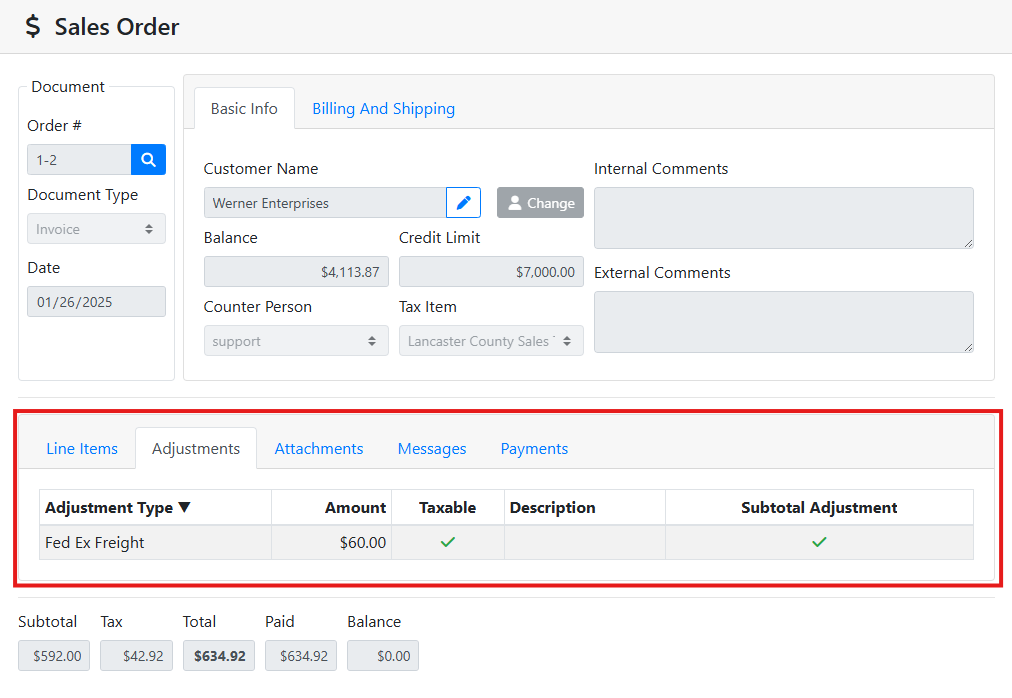Click the Date field
The width and height of the screenshot is (1012, 698).
[x=96, y=302]
